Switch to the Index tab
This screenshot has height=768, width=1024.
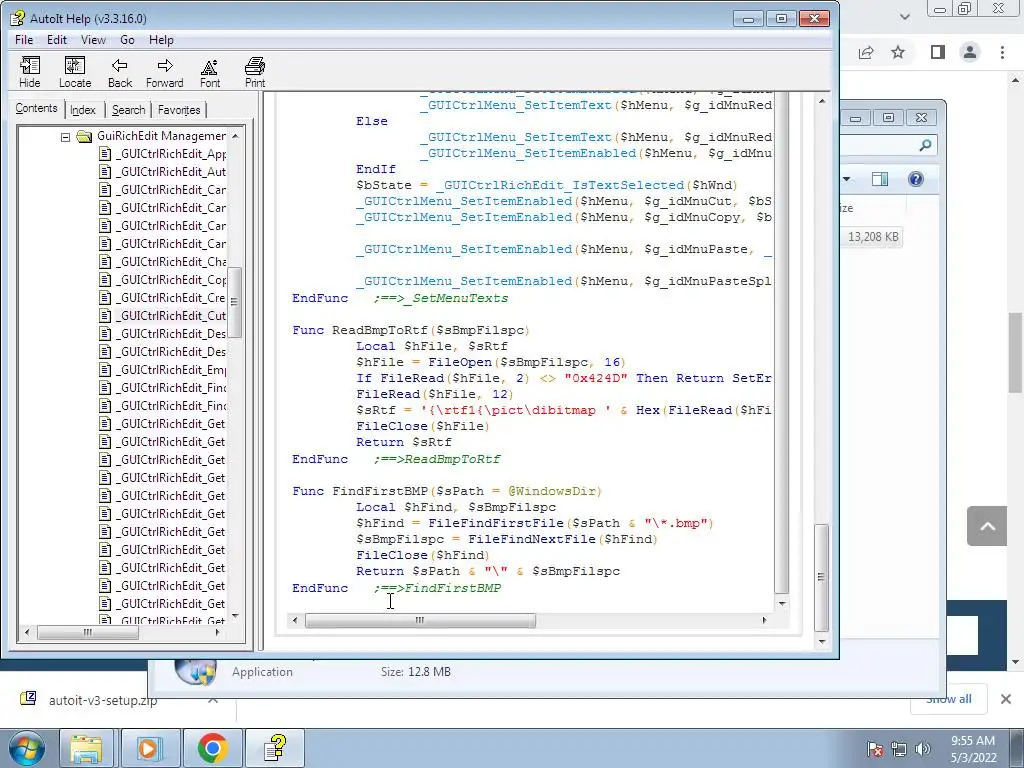pos(83,110)
